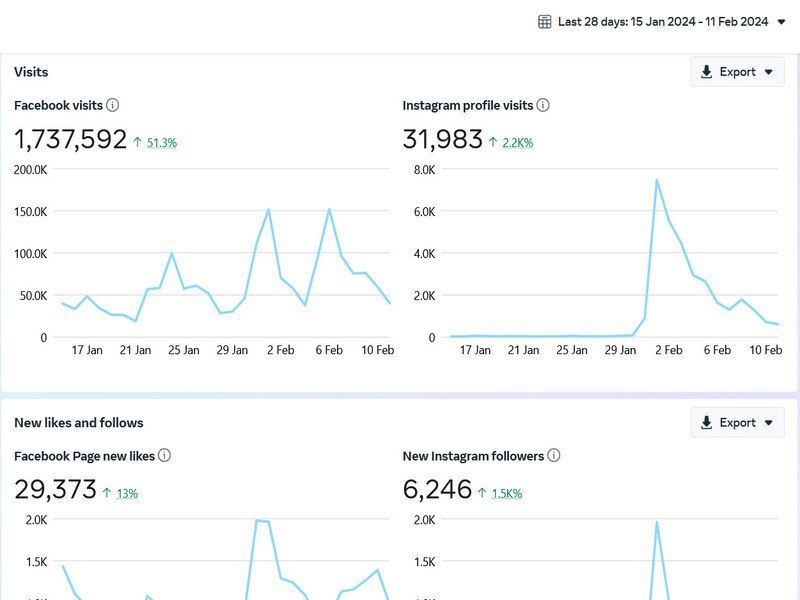Click the Instagram profile visits peak near 2 Feb
The height and width of the screenshot is (600, 800).
657,181
